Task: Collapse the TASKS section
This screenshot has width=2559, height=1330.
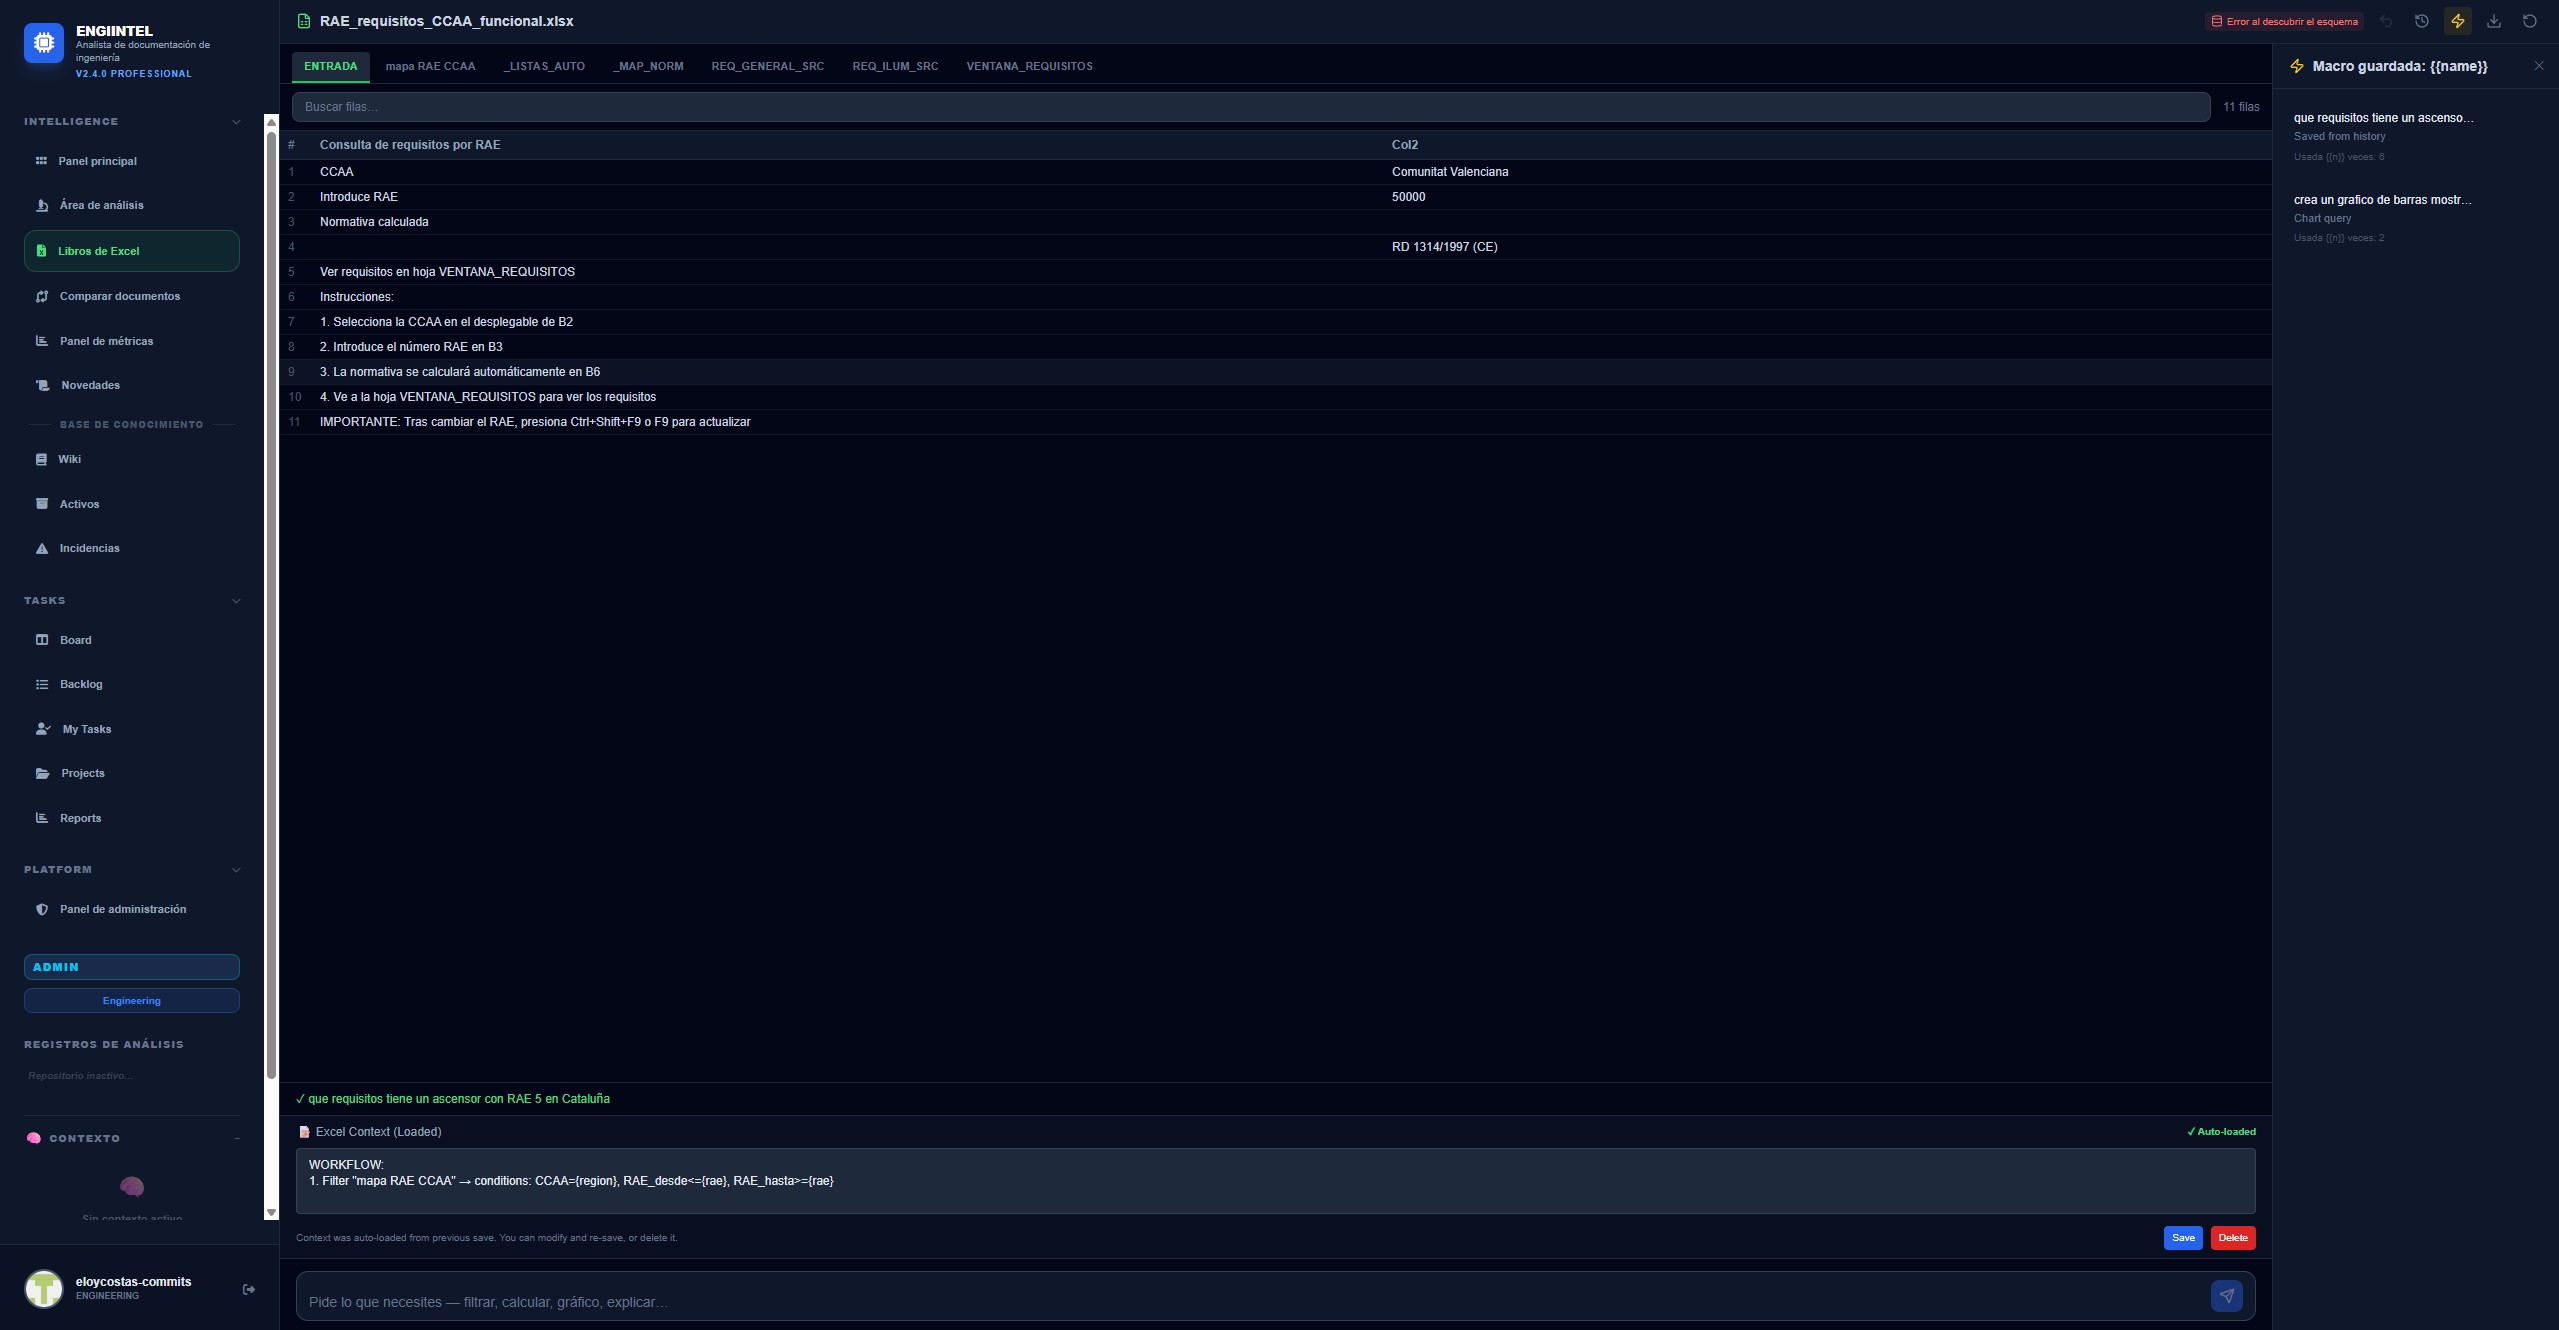Action: (236, 601)
